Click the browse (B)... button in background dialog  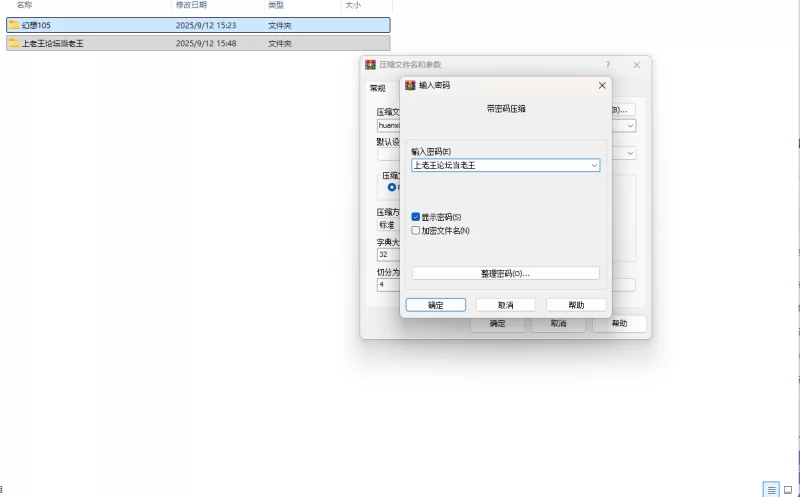tap(623, 110)
